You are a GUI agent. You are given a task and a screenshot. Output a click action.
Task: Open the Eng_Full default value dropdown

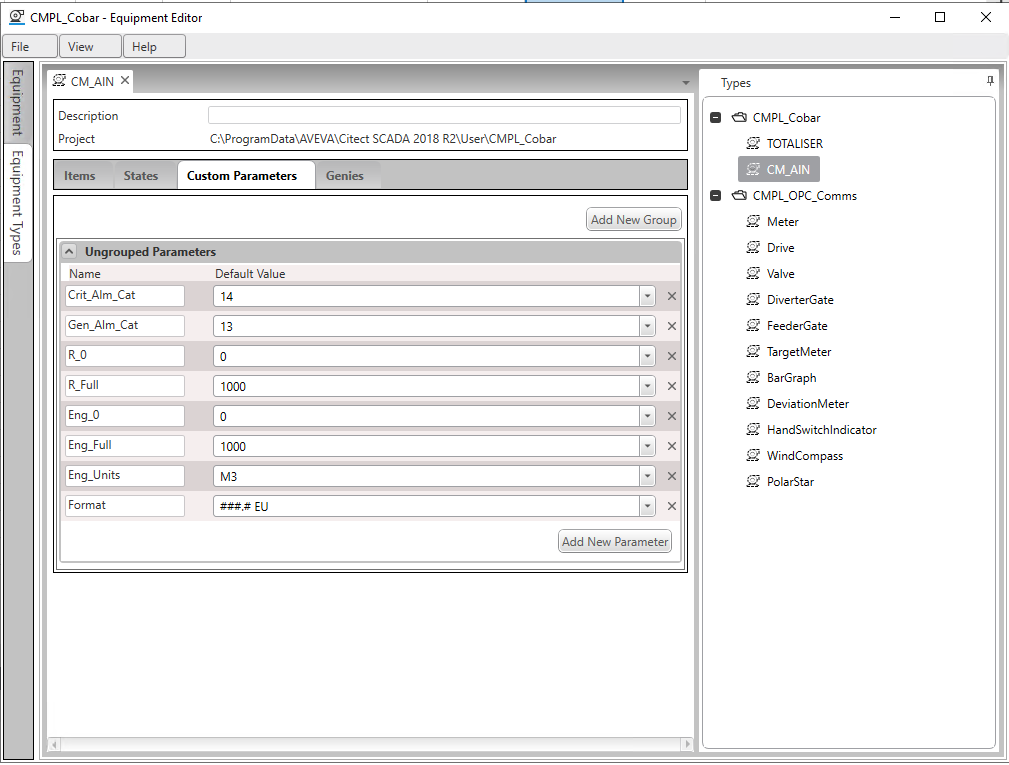647,447
